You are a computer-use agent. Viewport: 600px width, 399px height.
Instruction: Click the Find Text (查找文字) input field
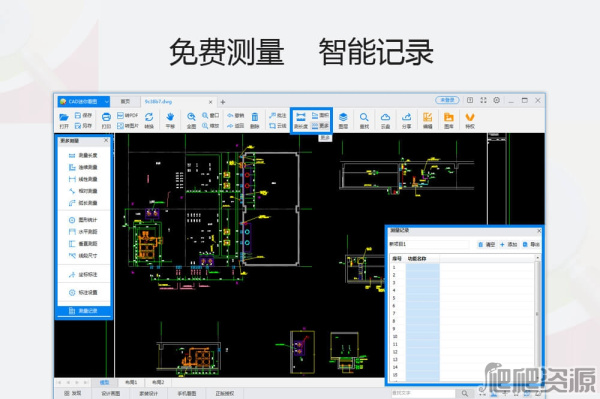pyautogui.click(x=423, y=393)
